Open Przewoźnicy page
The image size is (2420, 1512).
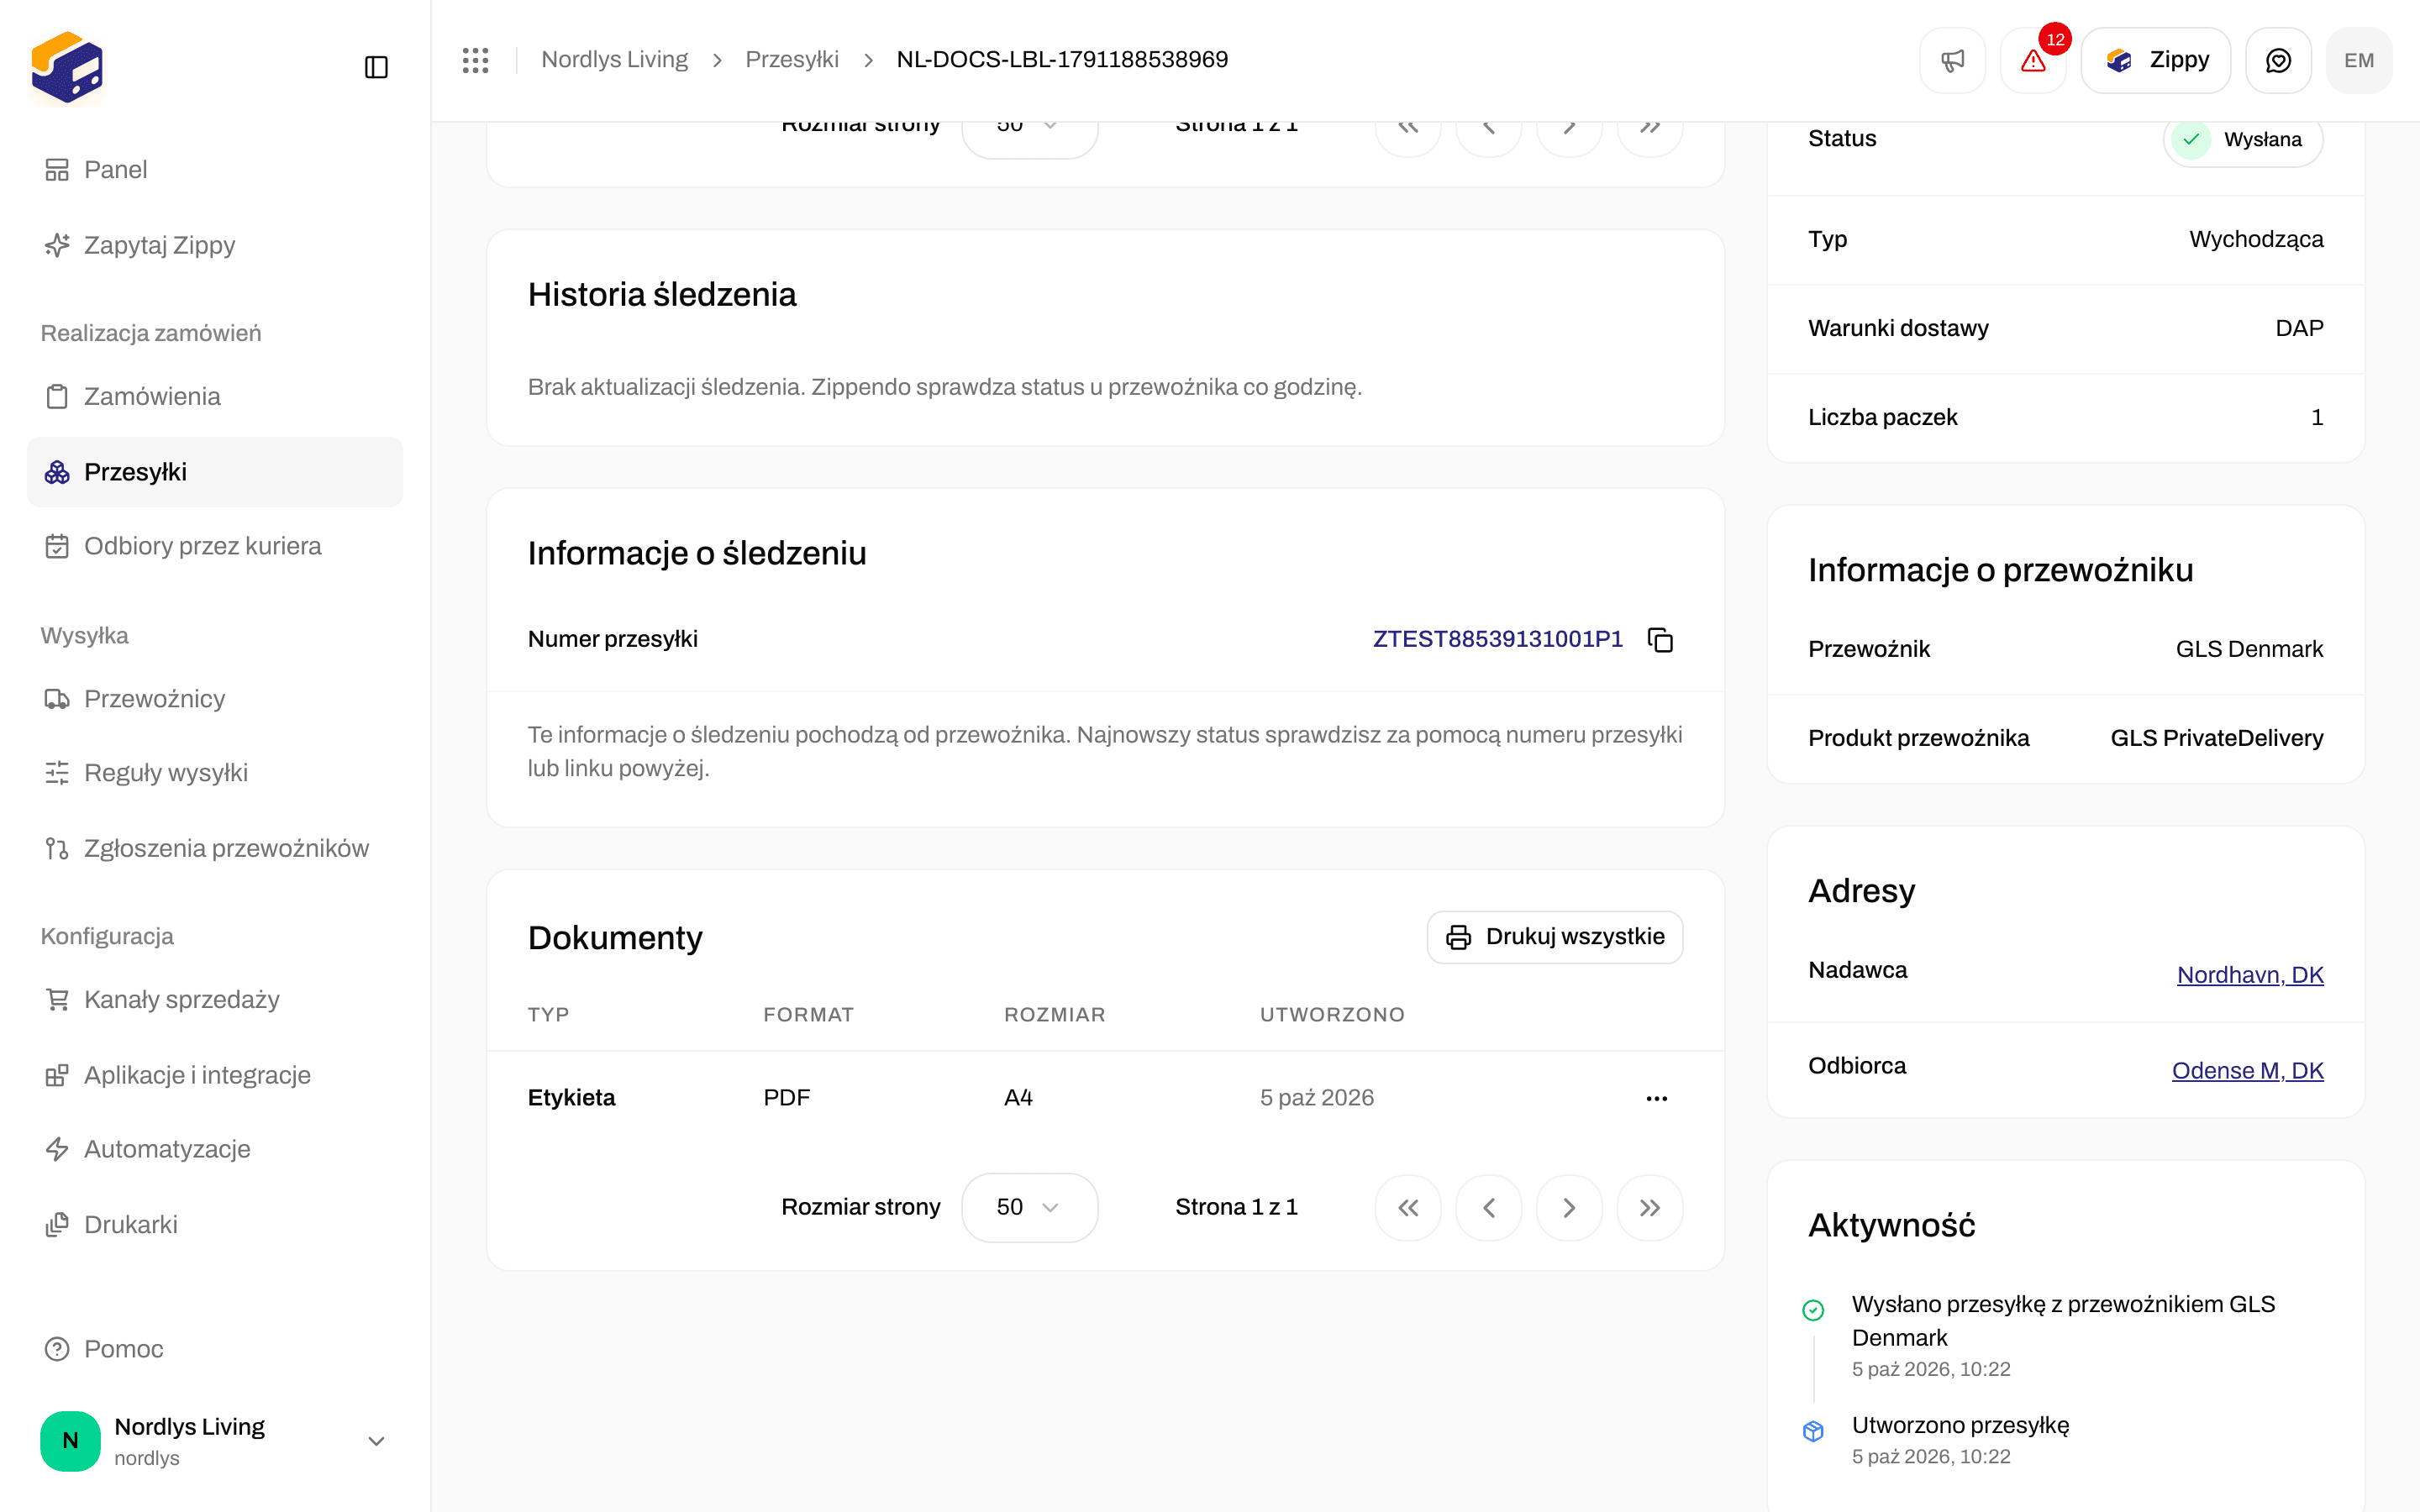215,698
